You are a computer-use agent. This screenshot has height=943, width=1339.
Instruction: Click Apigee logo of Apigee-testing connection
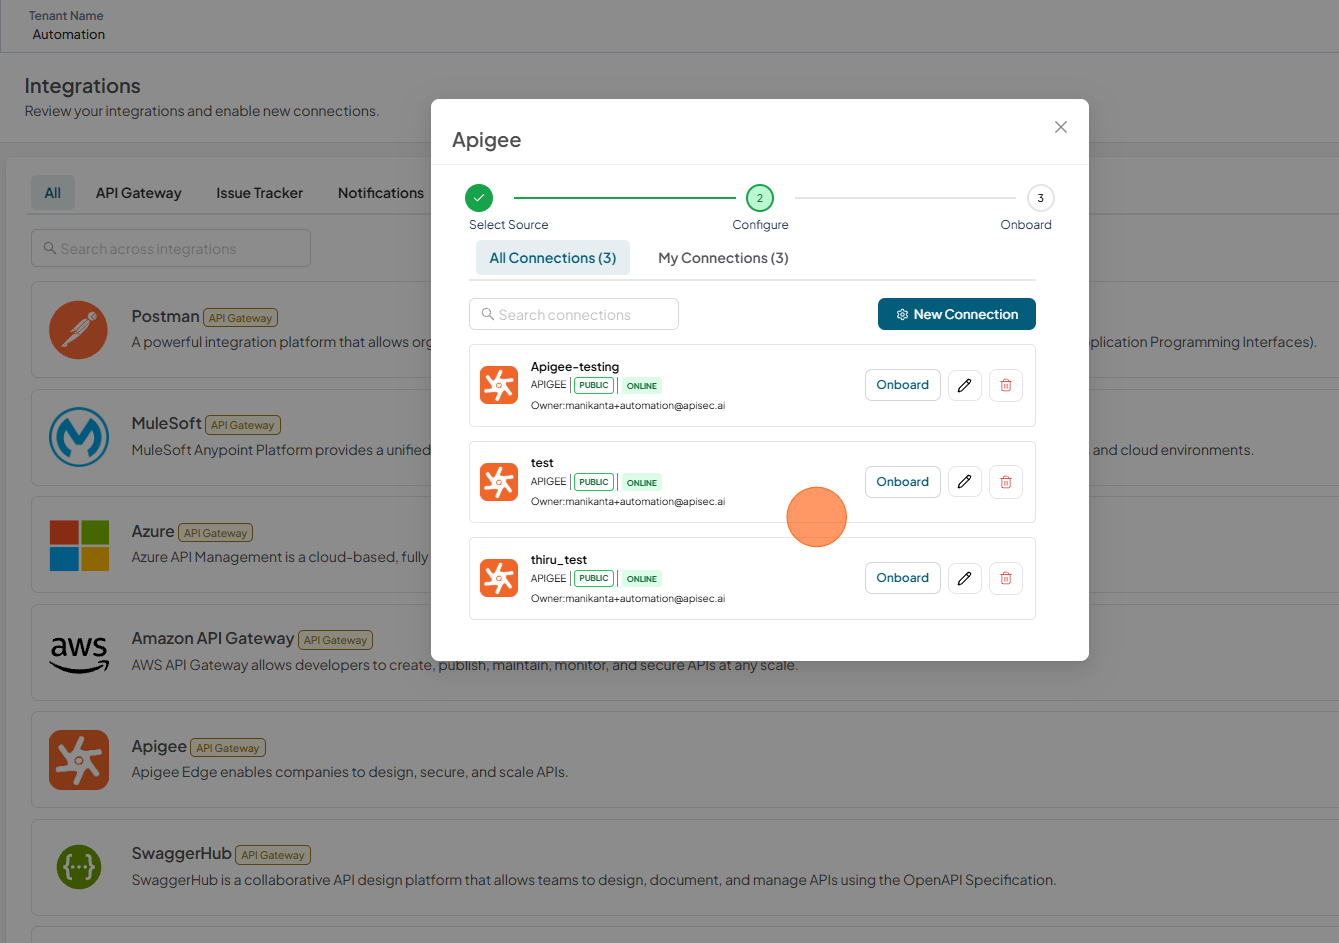(499, 385)
